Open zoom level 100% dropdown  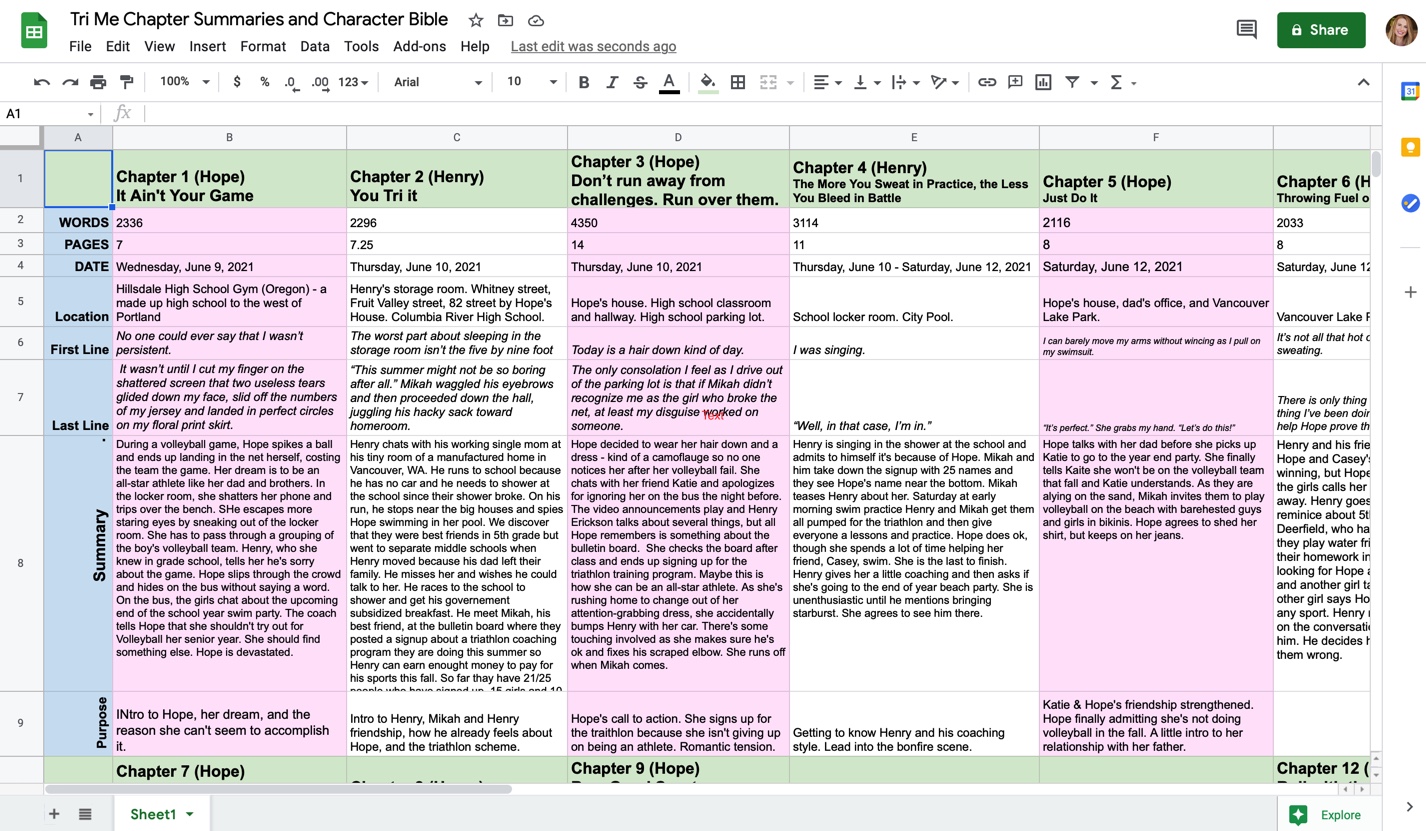[184, 82]
